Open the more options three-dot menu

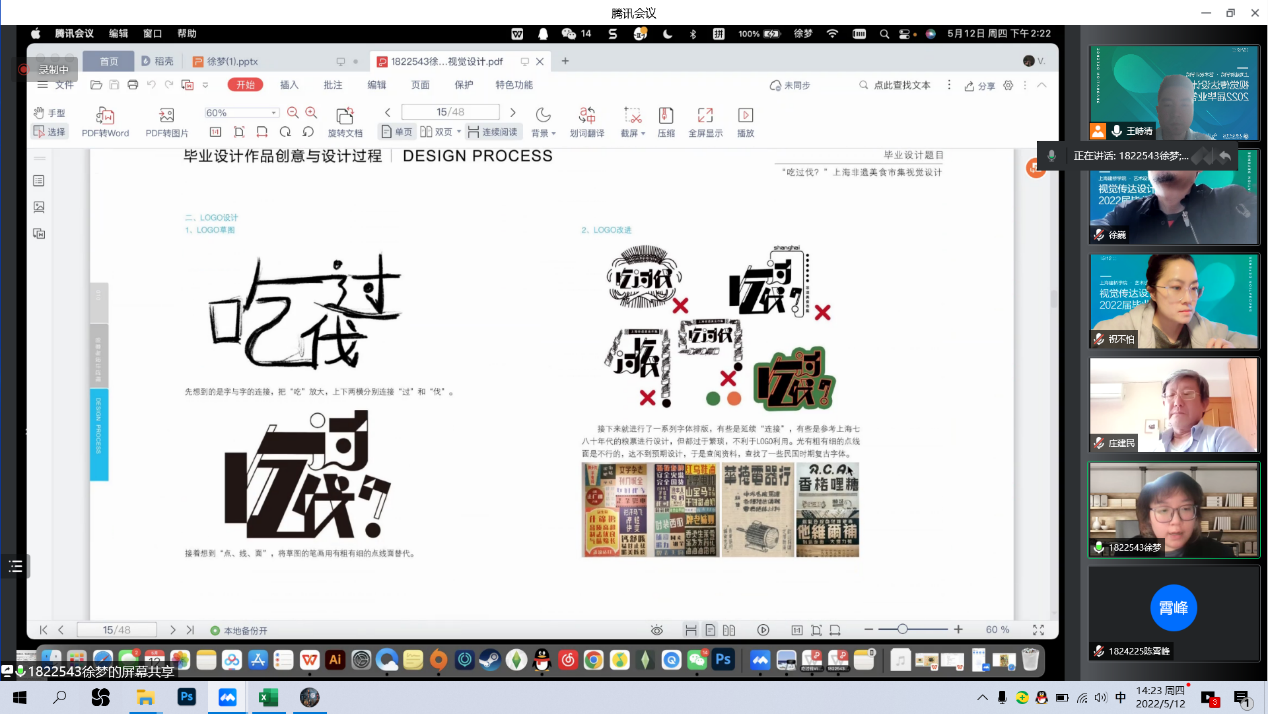click(1026, 85)
